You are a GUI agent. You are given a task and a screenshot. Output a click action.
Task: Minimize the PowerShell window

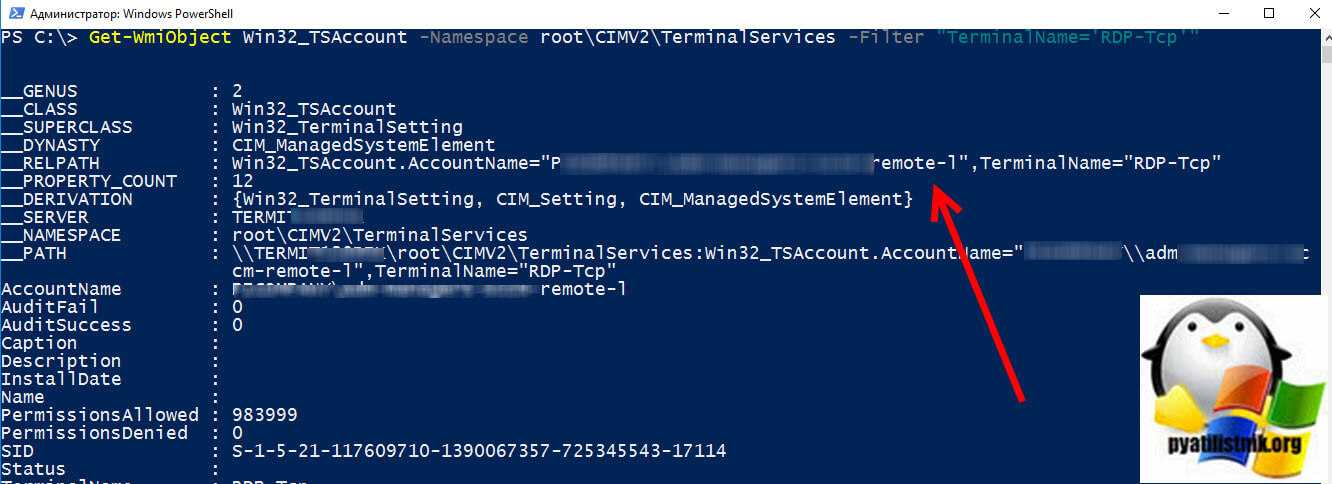pyautogui.click(x=1223, y=13)
